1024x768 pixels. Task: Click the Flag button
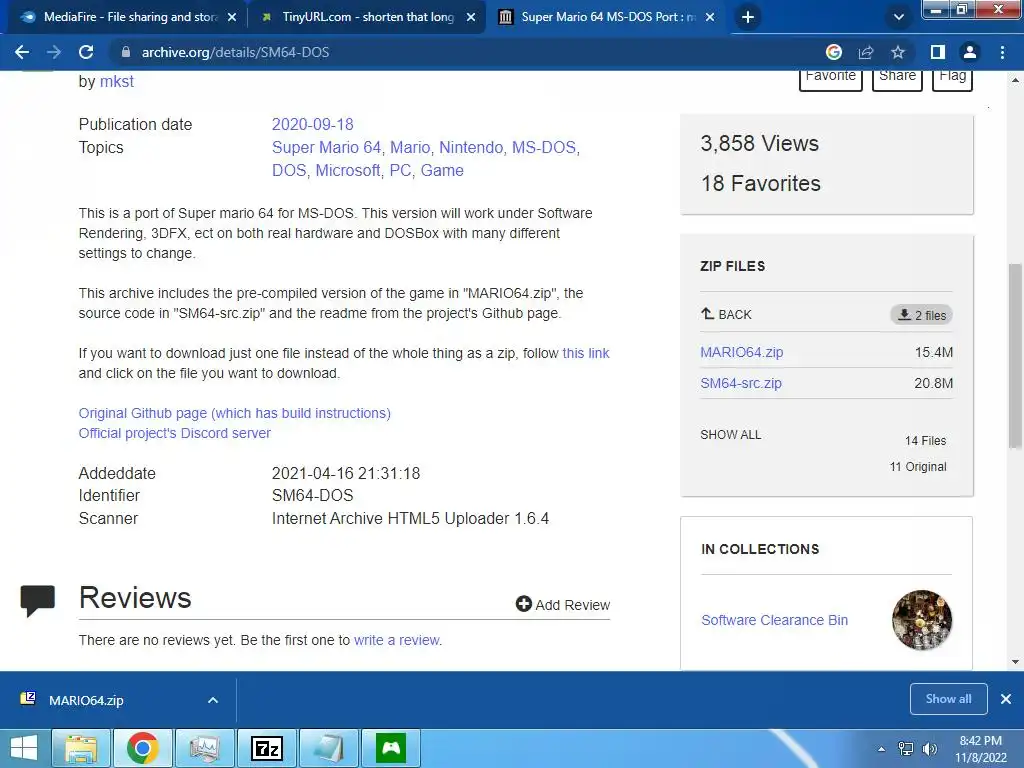pos(952,78)
